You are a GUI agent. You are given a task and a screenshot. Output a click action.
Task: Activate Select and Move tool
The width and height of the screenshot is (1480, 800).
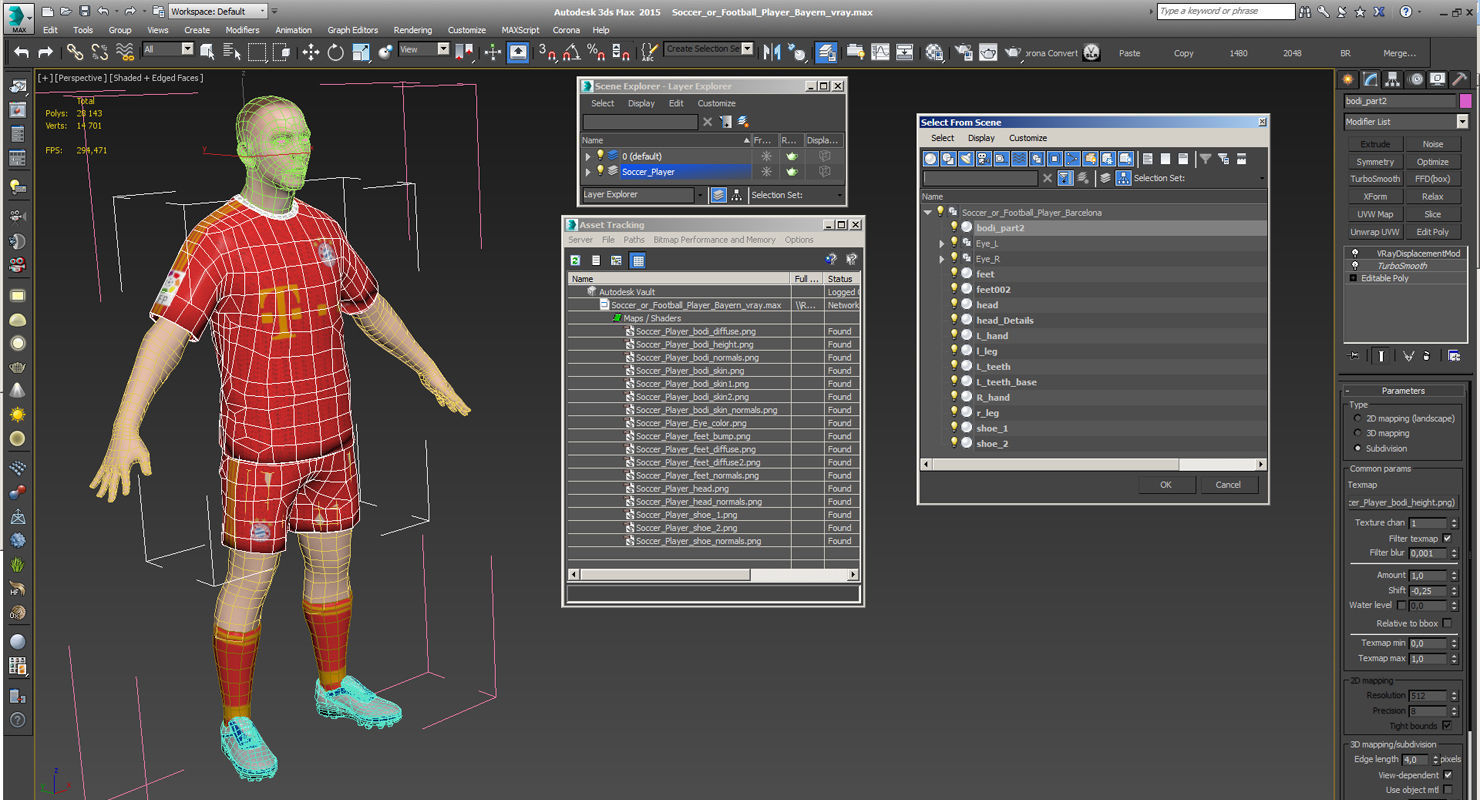pyautogui.click(x=310, y=52)
